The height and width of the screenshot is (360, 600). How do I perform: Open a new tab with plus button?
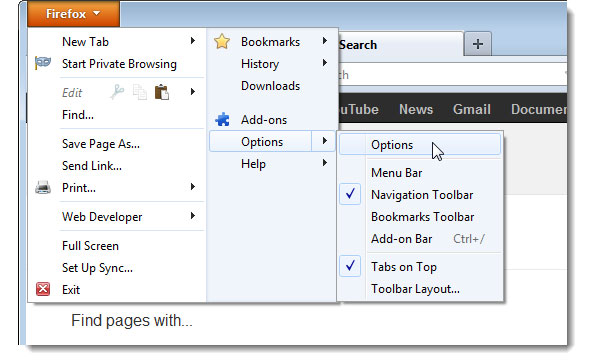pyautogui.click(x=478, y=44)
